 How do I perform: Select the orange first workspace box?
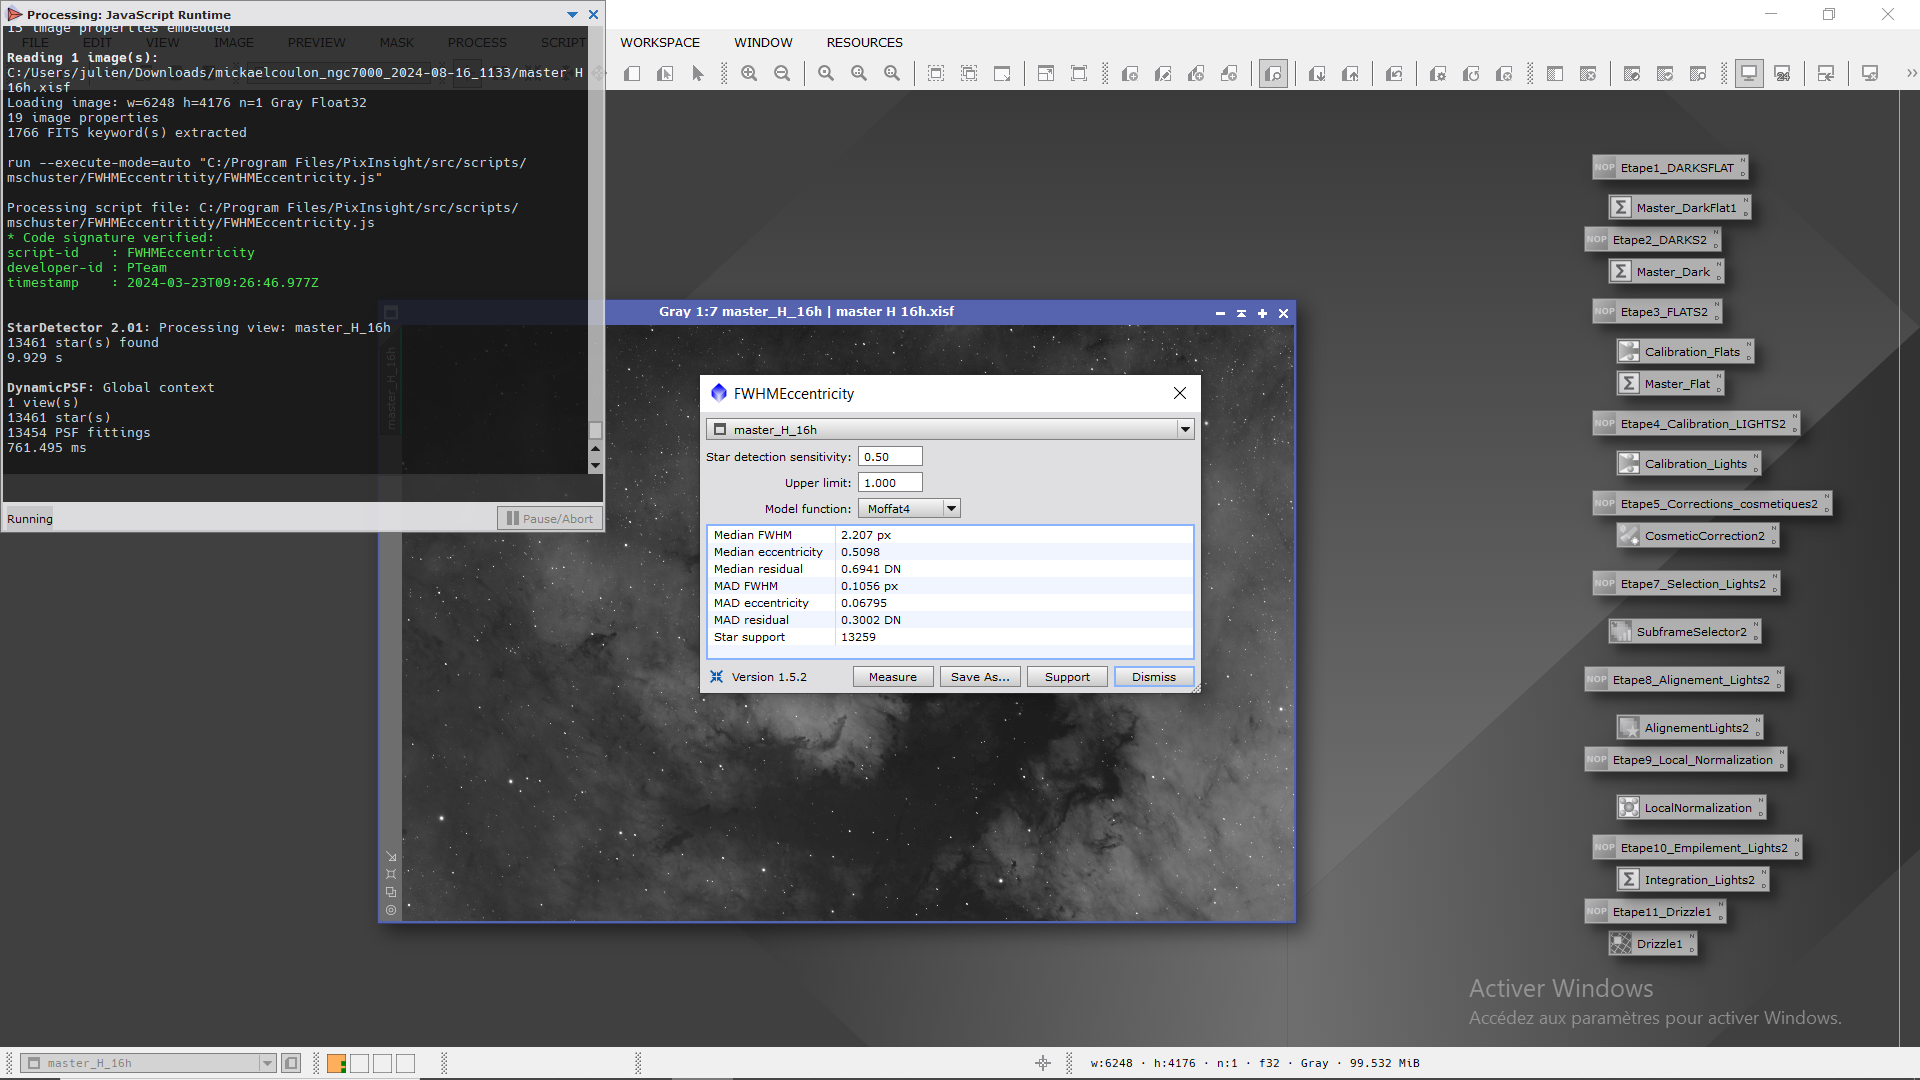click(x=336, y=1063)
